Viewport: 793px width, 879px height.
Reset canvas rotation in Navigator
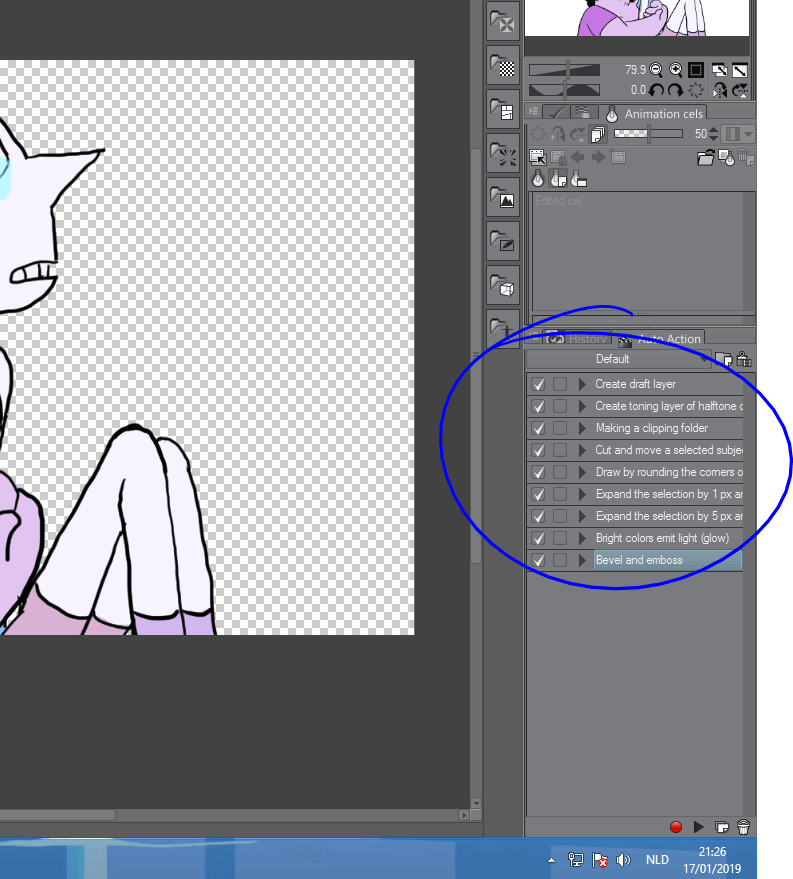[x=696, y=90]
